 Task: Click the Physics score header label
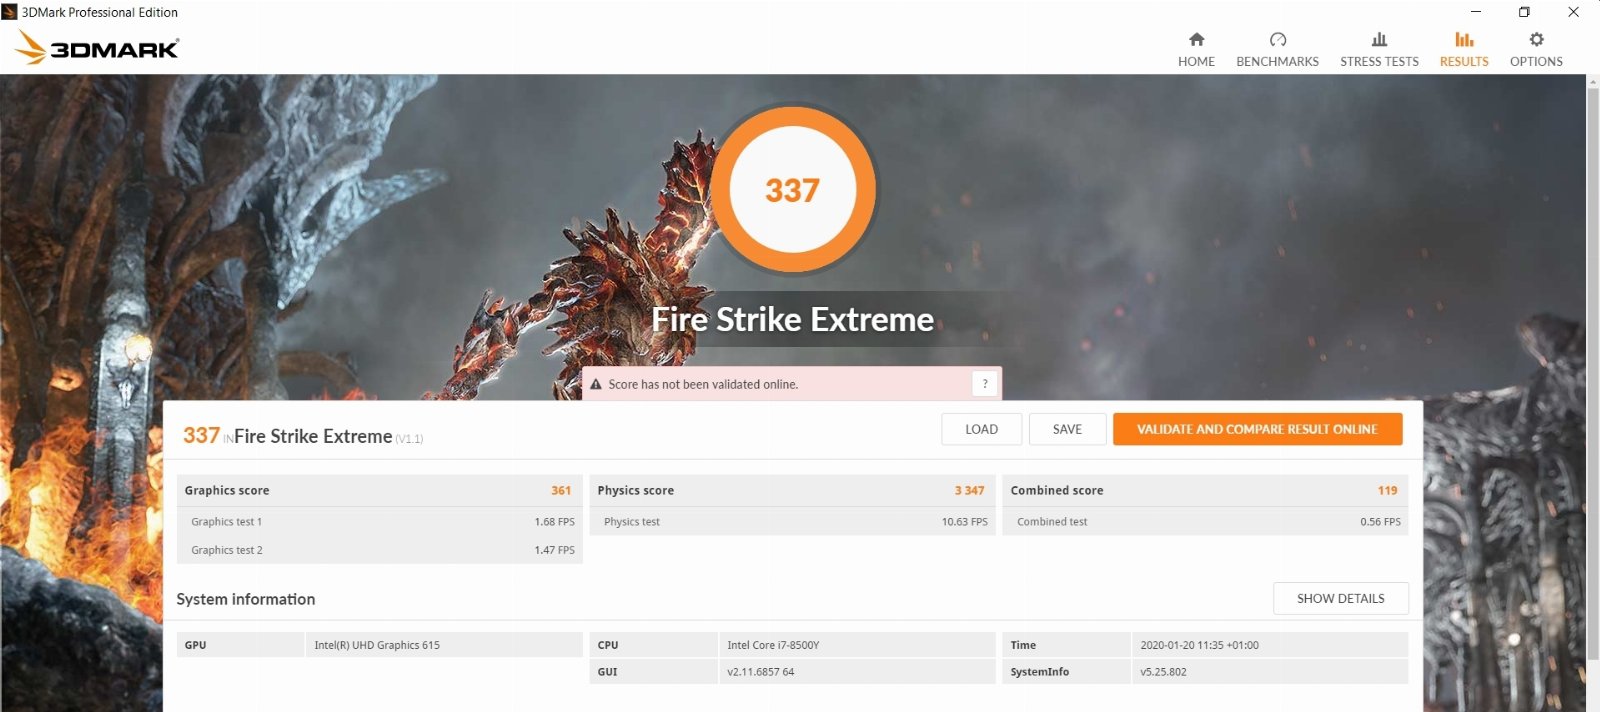click(x=636, y=490)
